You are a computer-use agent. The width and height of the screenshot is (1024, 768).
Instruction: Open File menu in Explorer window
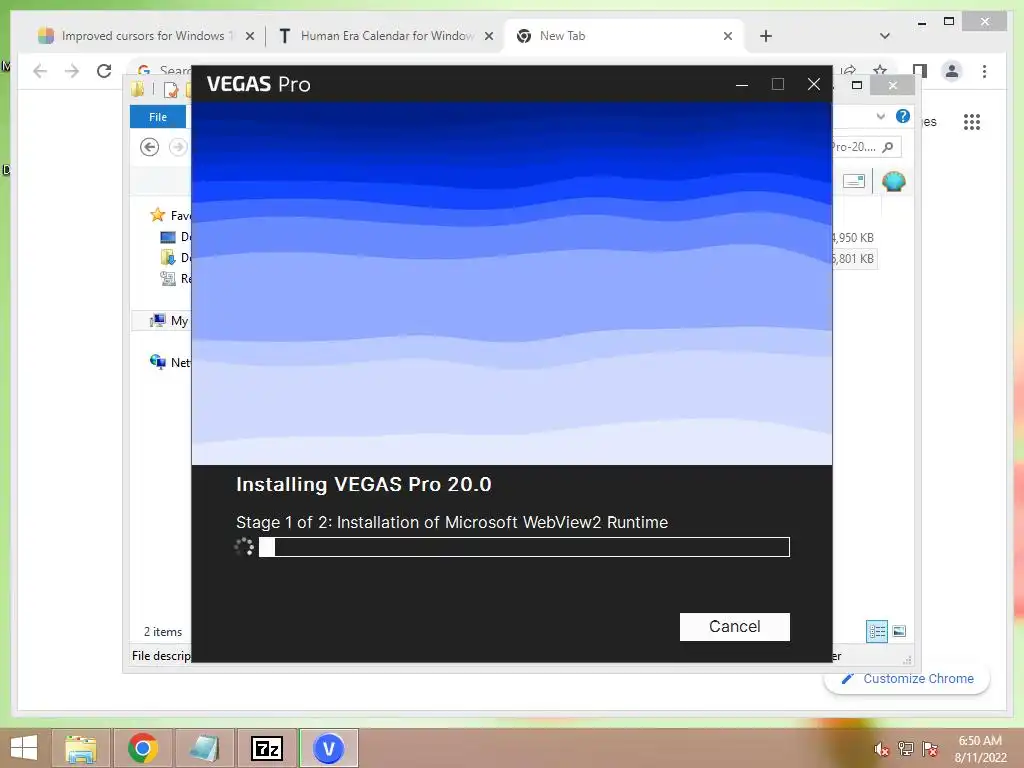158,117
